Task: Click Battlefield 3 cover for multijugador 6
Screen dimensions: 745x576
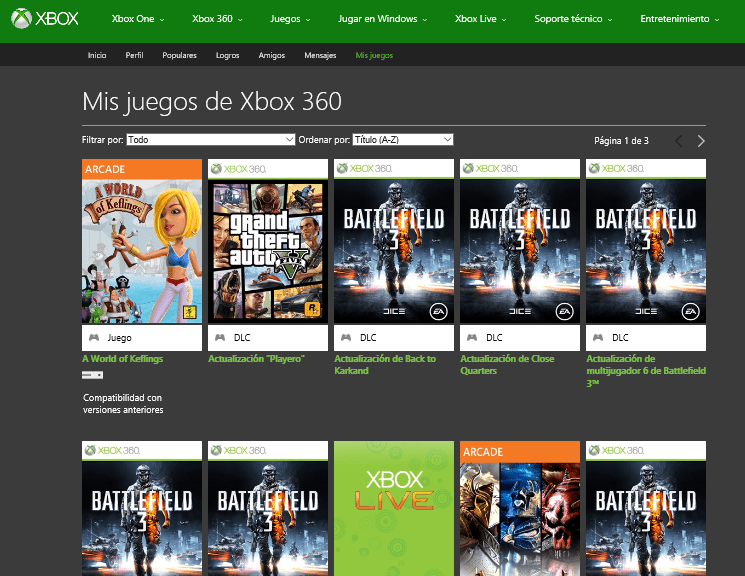Action: coord(646,241)
